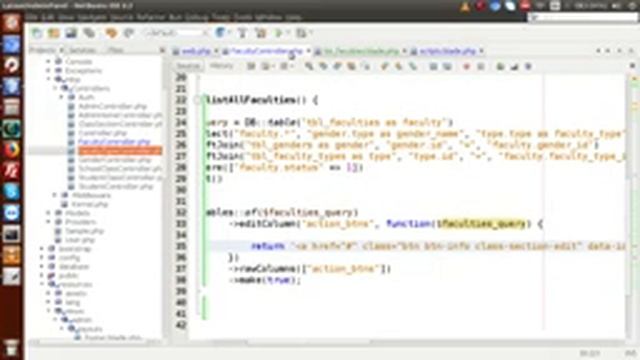This screenshot has height=360, width=640.
Task: Select Kernel.php in project tree
Action: (x=89, y=204)
